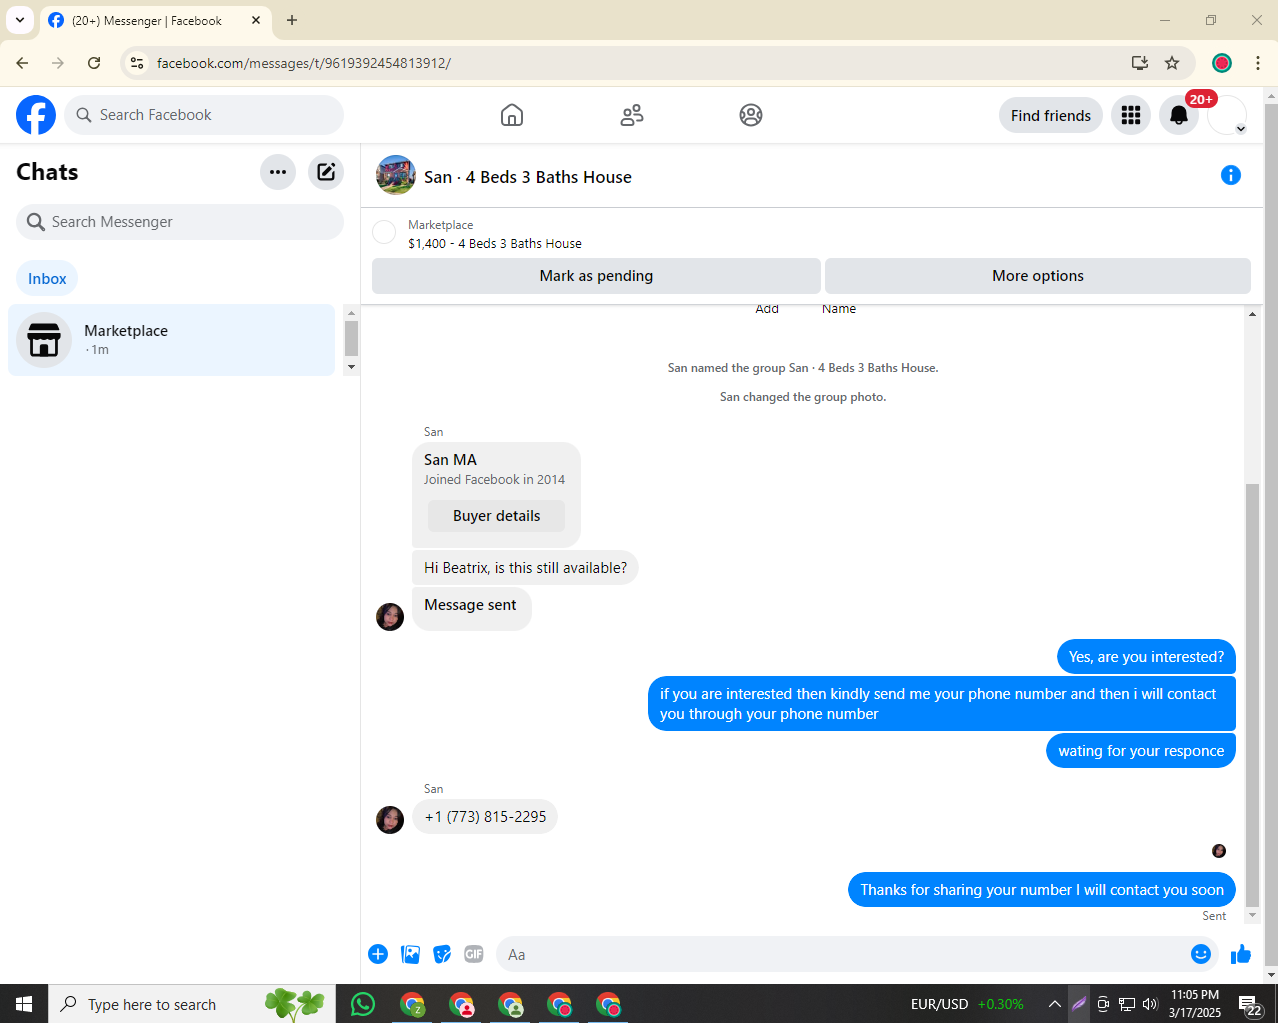The image size is (1278, 1023).
Task: Open the Windows Start menu
Action: pos(24,1004)
